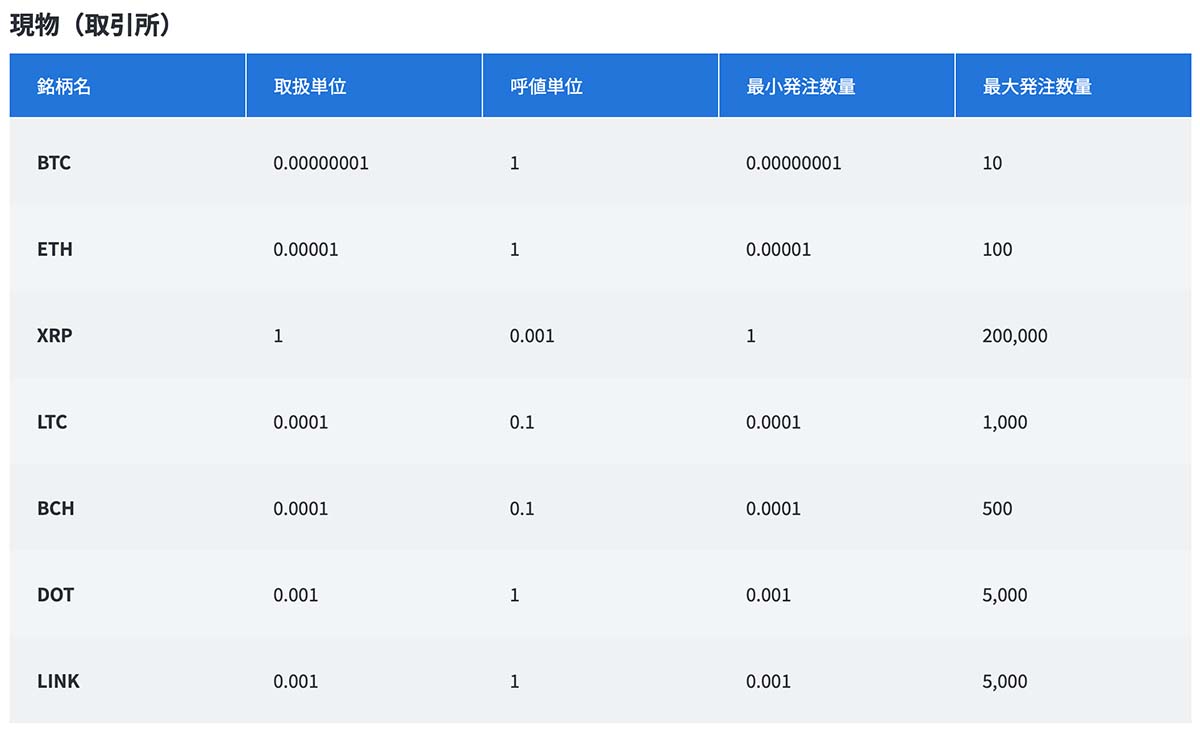
Task: Click LTC's 最小発注数量 value 0.0001
Action: click(x=774, y=422)
